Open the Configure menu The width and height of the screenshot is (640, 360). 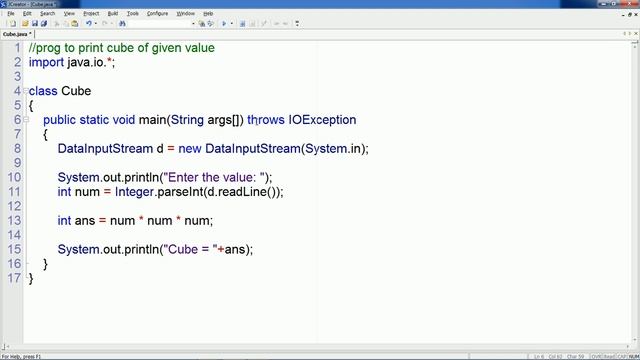click(x=158, y=13)
